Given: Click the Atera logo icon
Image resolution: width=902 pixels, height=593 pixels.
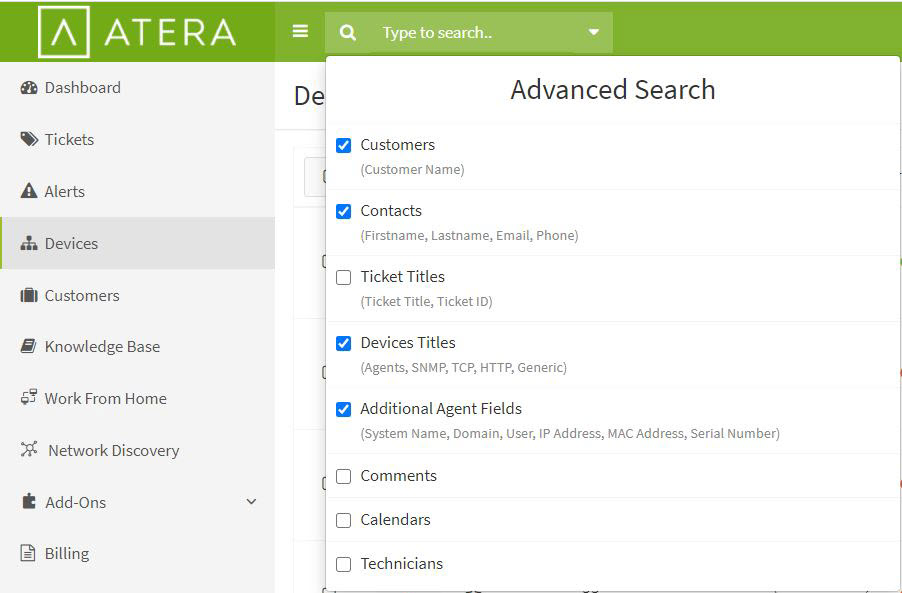Looking at the screenshot, I should (64, 32).
